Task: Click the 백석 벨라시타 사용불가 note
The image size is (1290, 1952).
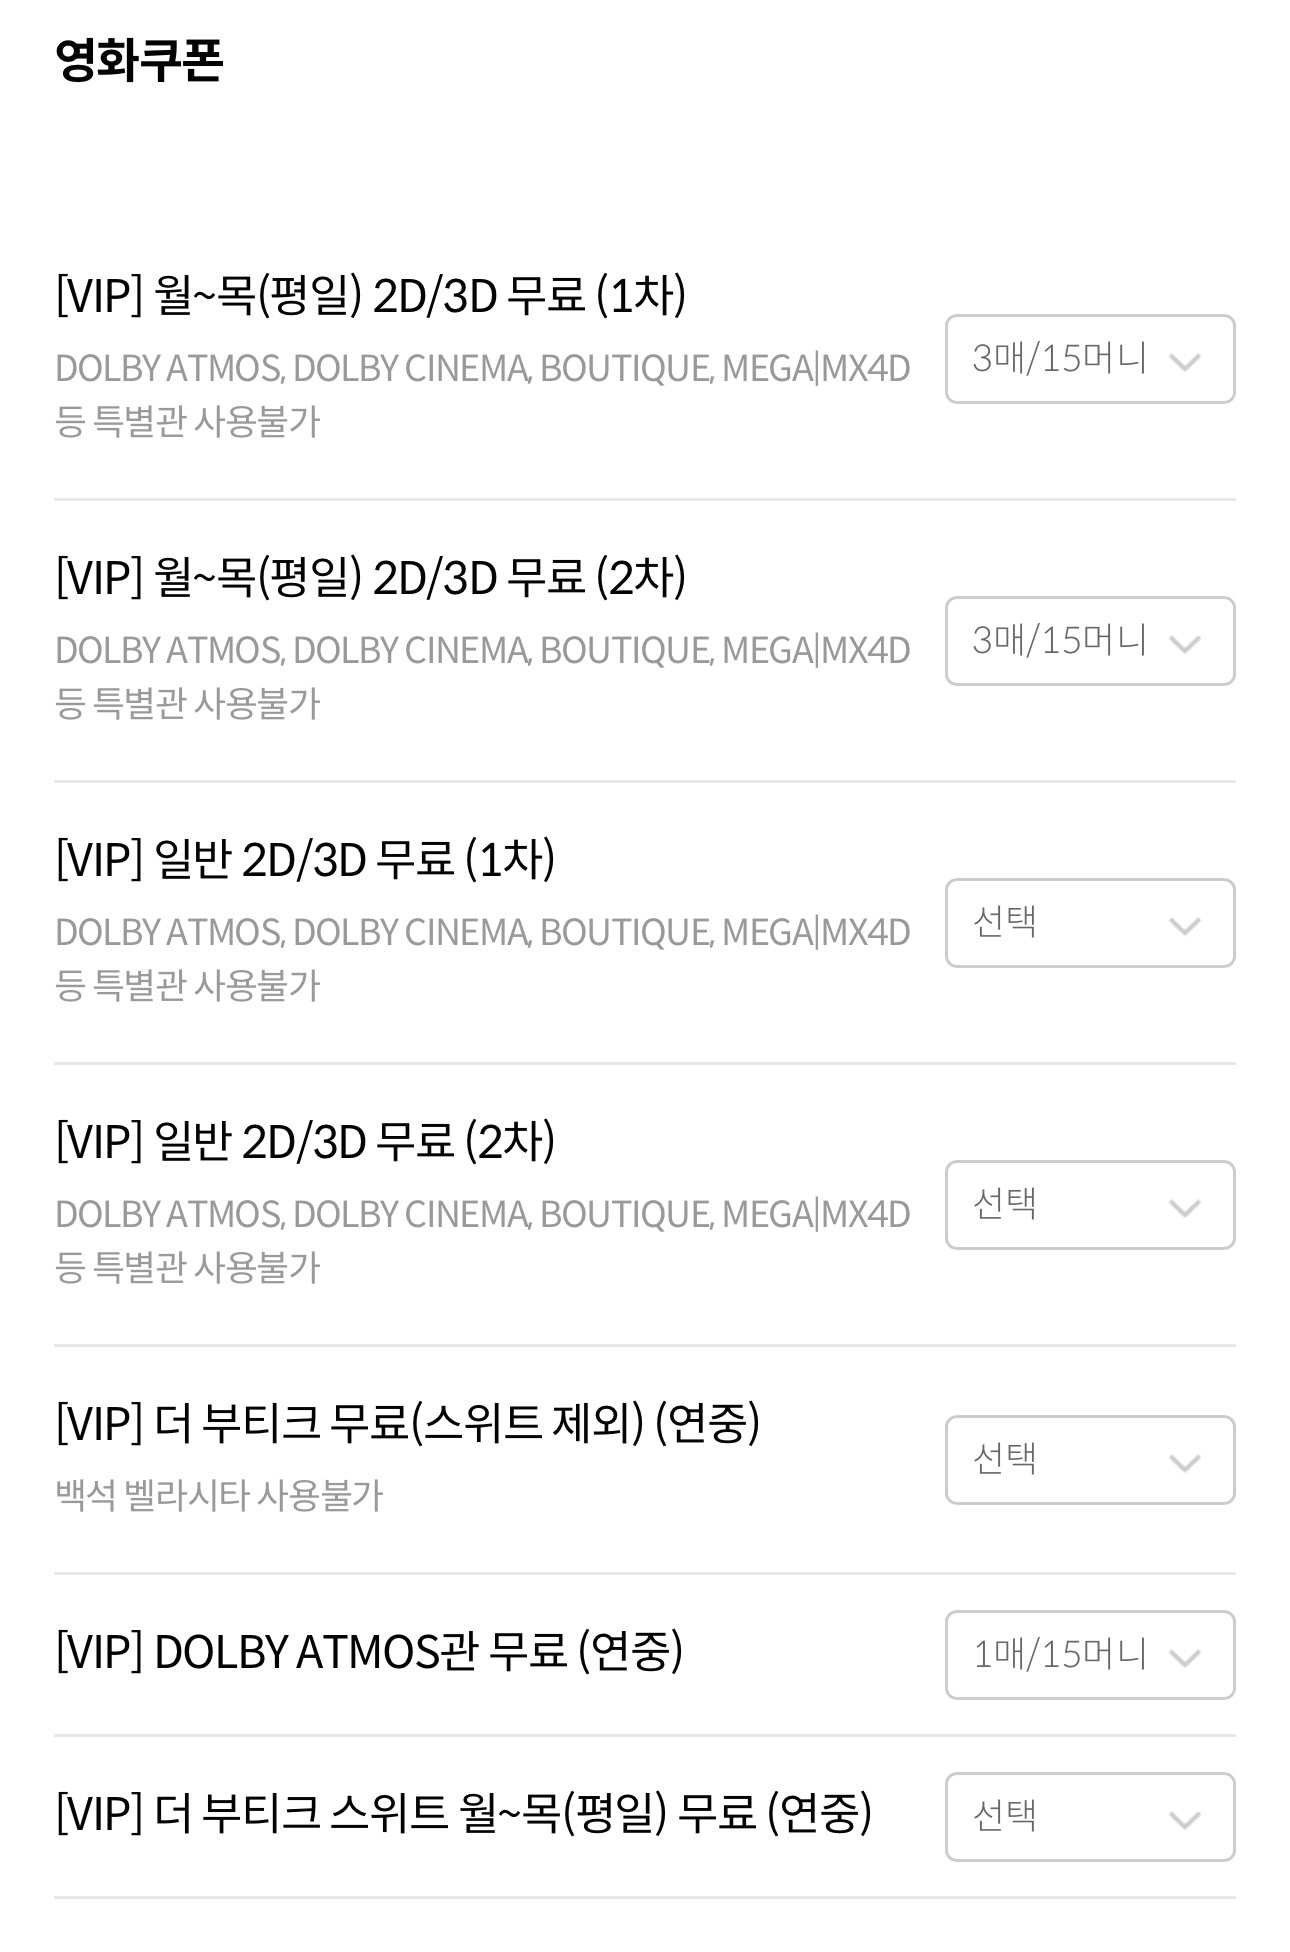Action: [219, 1496]
